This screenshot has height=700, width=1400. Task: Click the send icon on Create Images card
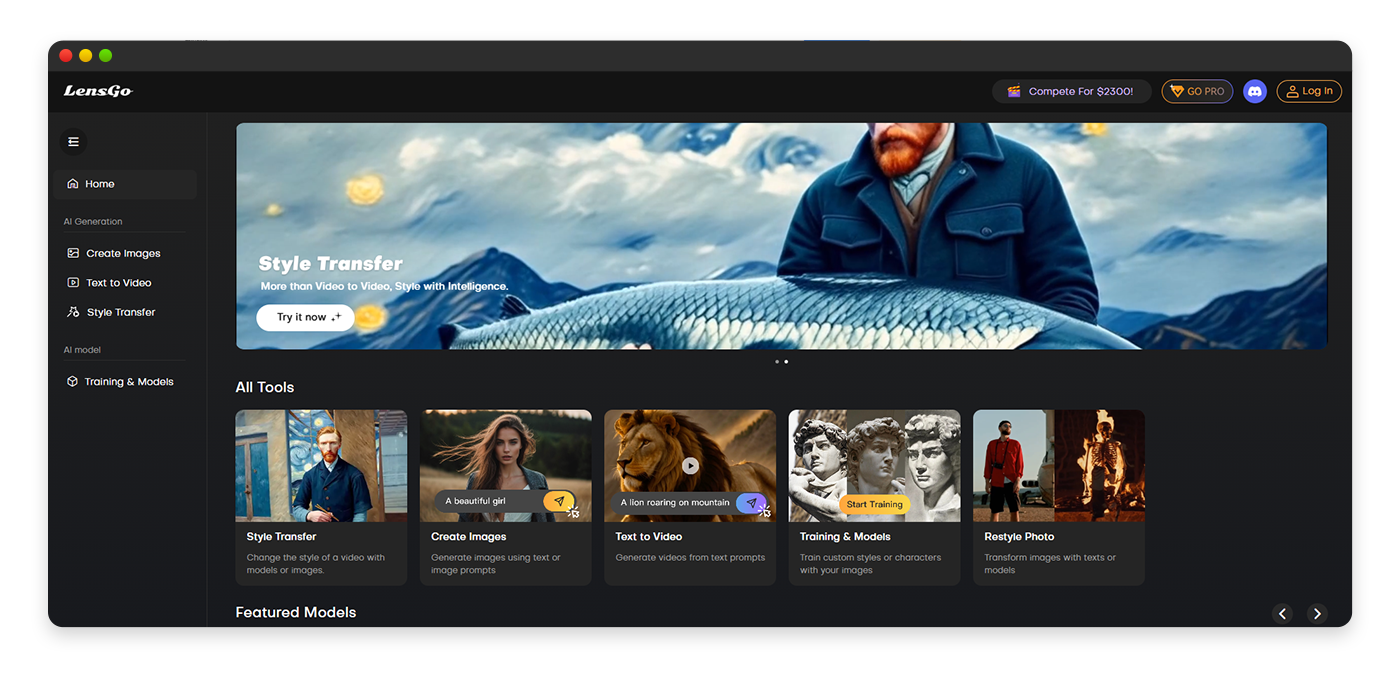click(x=559, y=501)
